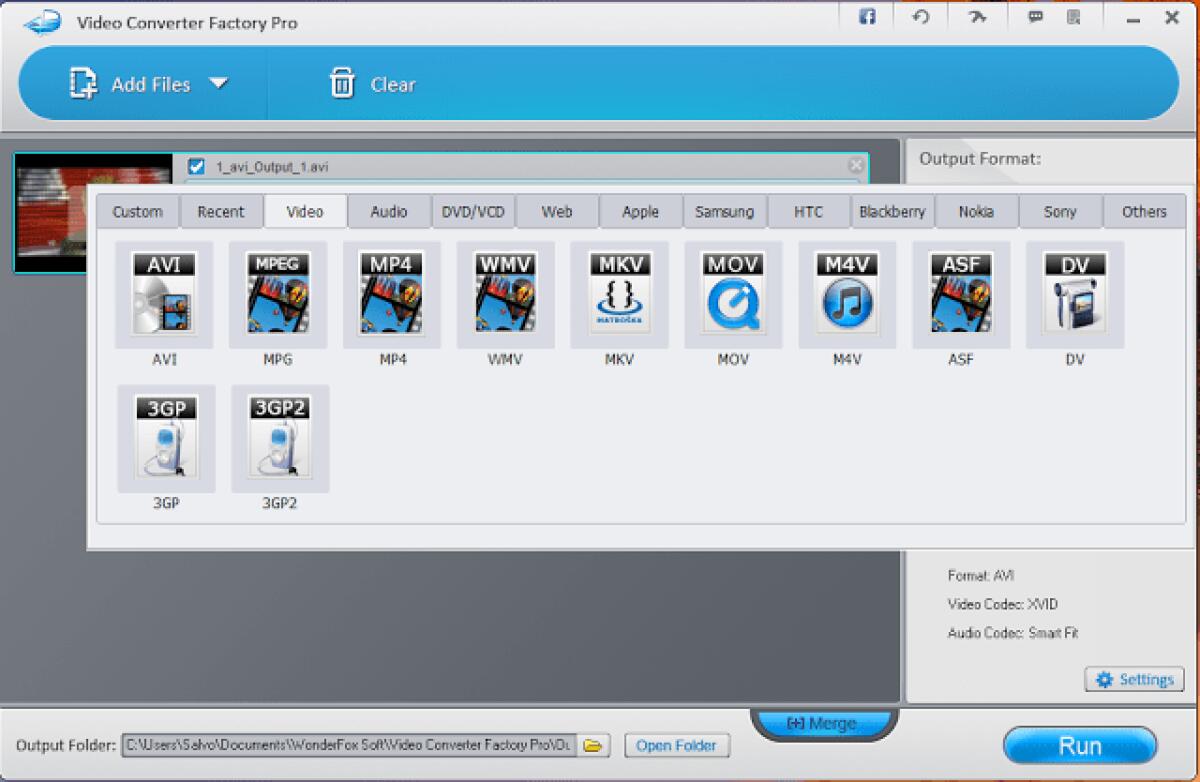Select the MKV Matroska format icon

(619, 294)
